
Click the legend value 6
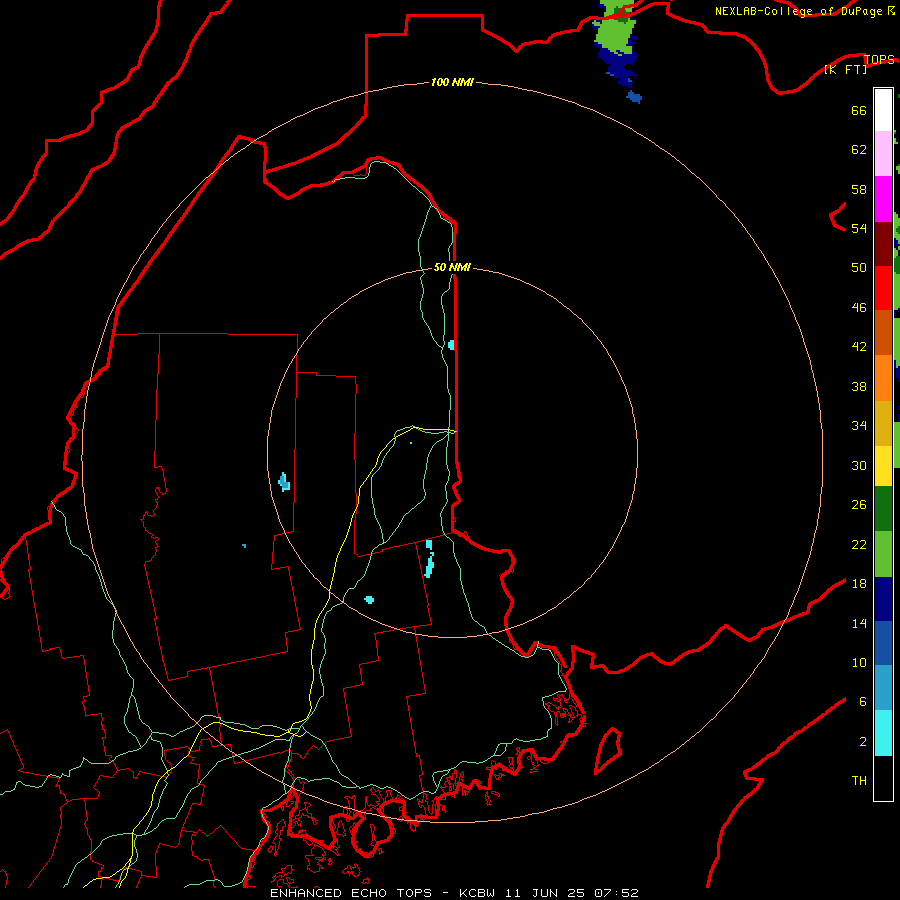(862, 702)
